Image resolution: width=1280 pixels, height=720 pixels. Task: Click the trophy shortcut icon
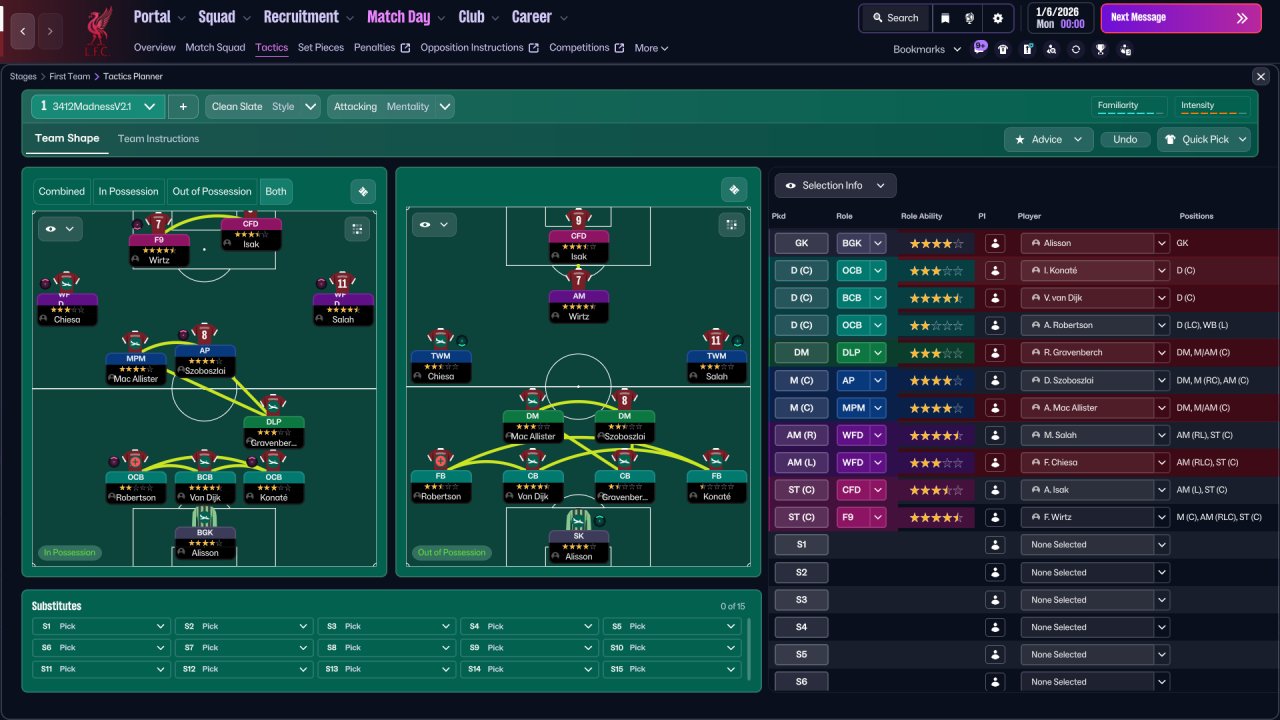(x=1100, y=49)
